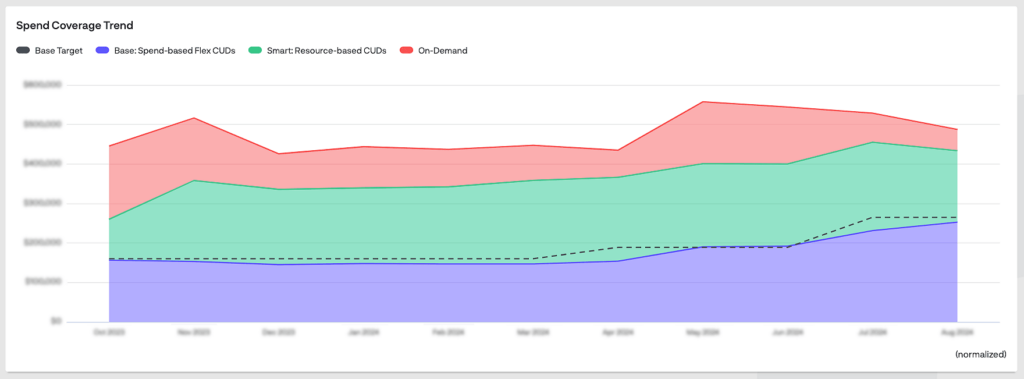Image resolution: width=1024 pixels, height=379 pixels.
Task: Select green line starting point at Oct 2023
Action: pos(108,220)
